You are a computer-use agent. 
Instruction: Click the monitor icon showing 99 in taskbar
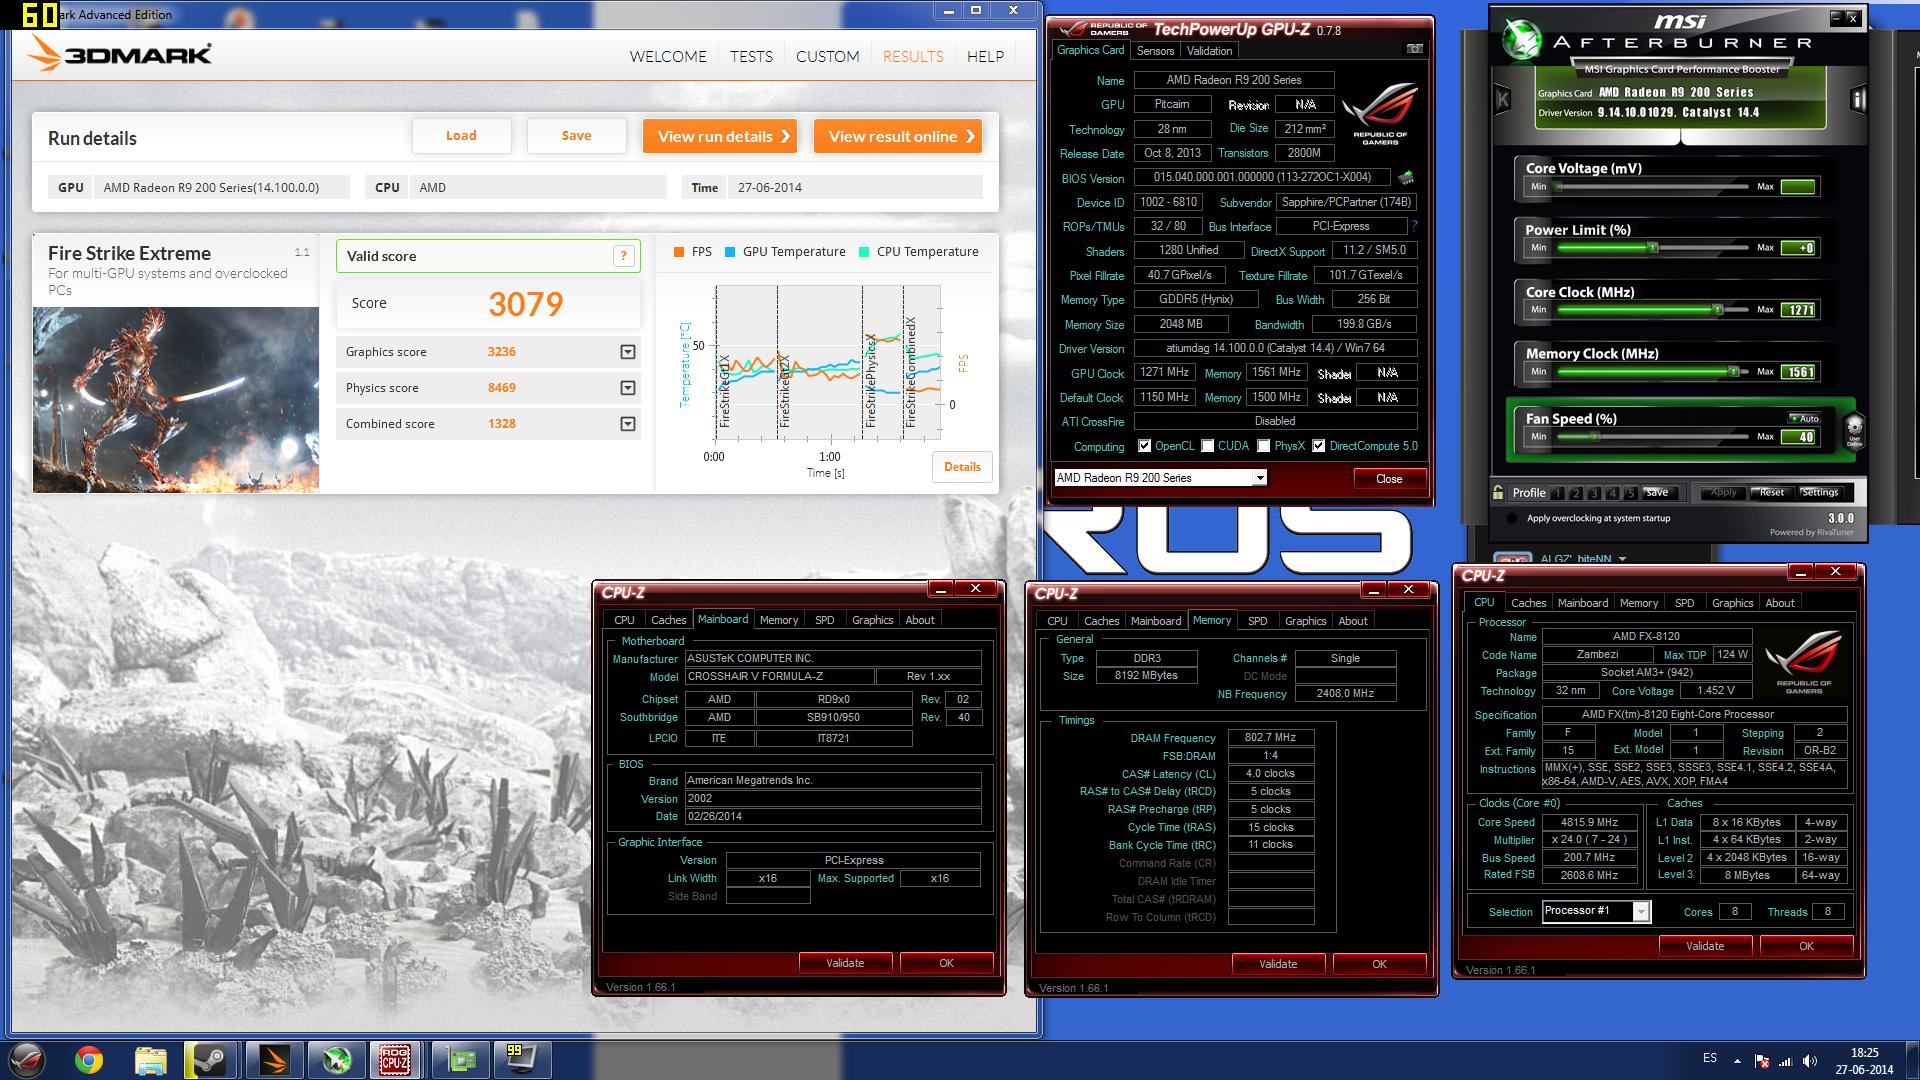[523, 1060]
